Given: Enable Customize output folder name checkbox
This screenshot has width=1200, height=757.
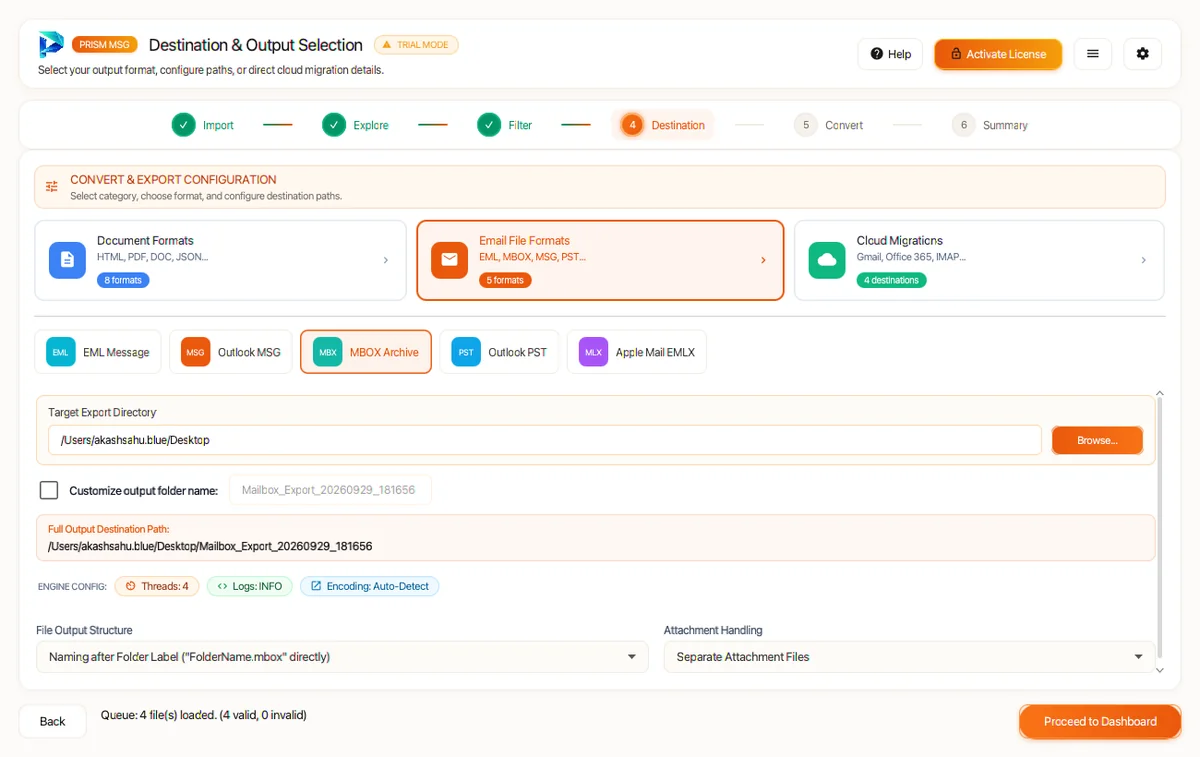Looking at the screenshot, I should tap(49, 490).
